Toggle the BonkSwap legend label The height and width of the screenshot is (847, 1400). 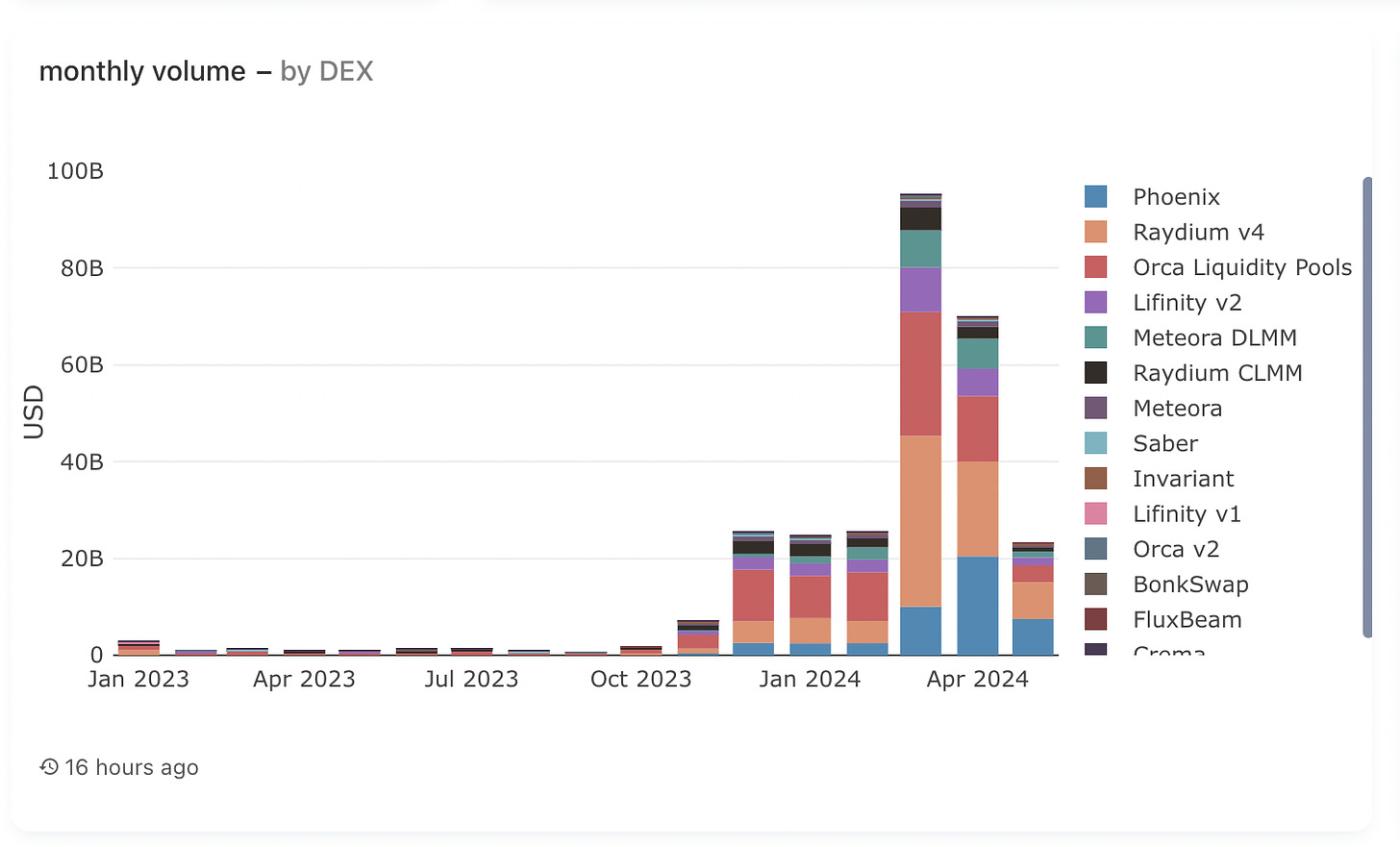(1190, 584)
